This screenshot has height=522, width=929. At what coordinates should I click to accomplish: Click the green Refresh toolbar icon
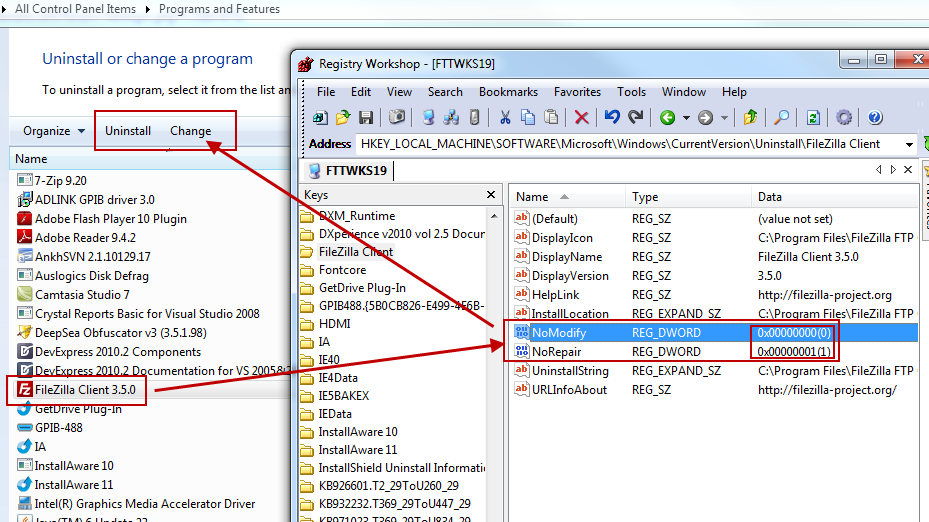pyautogui.click(x=813, y=117)
